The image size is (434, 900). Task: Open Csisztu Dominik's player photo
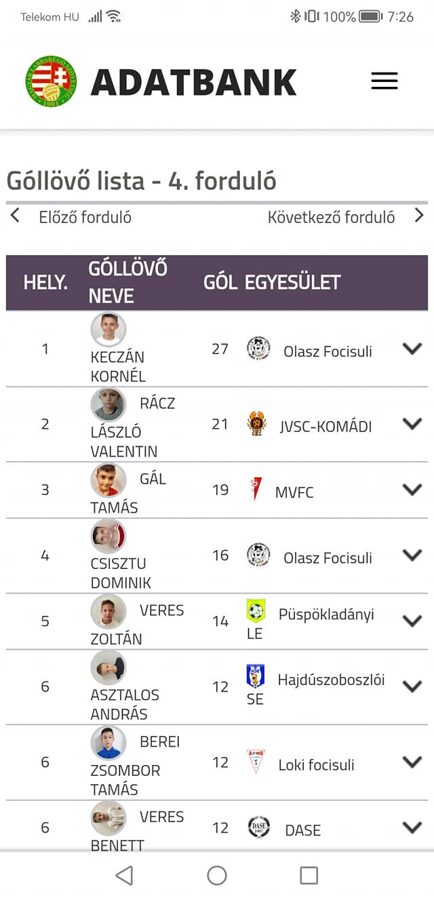[x=108, y=537]
